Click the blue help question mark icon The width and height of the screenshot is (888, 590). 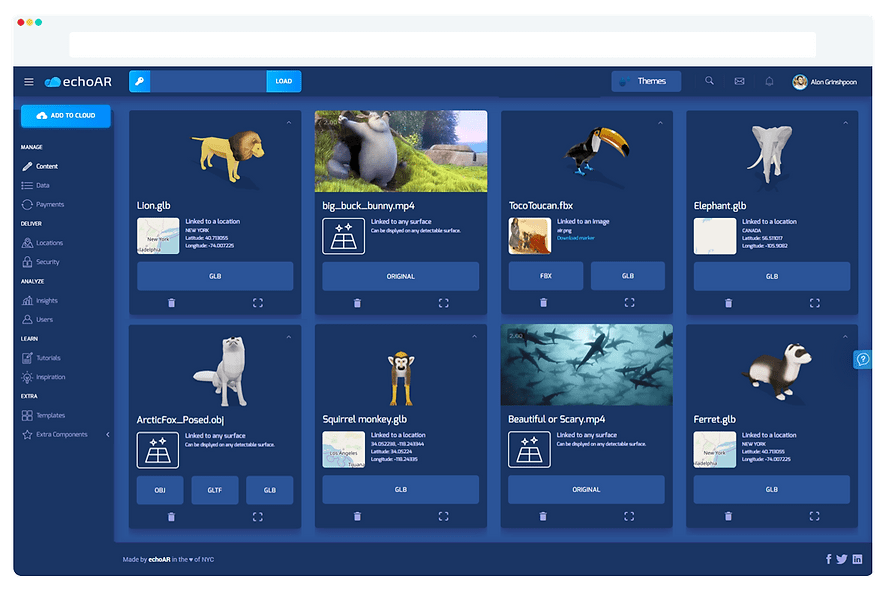click(862, 359)
